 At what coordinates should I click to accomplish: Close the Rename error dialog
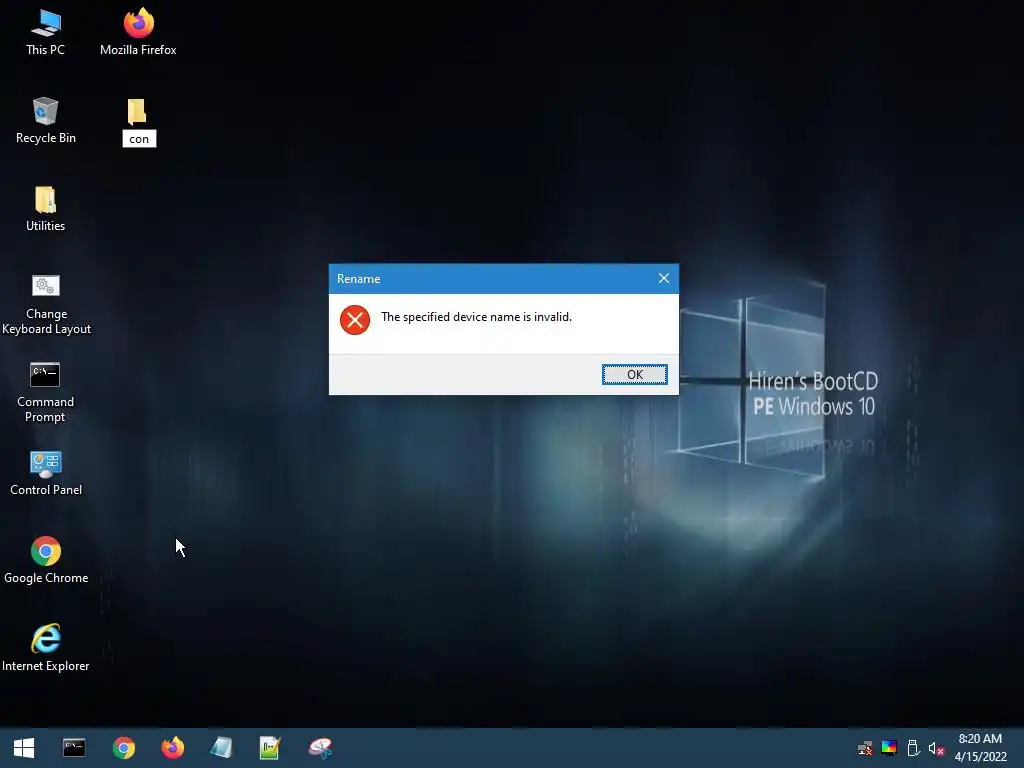coord(664,278)
